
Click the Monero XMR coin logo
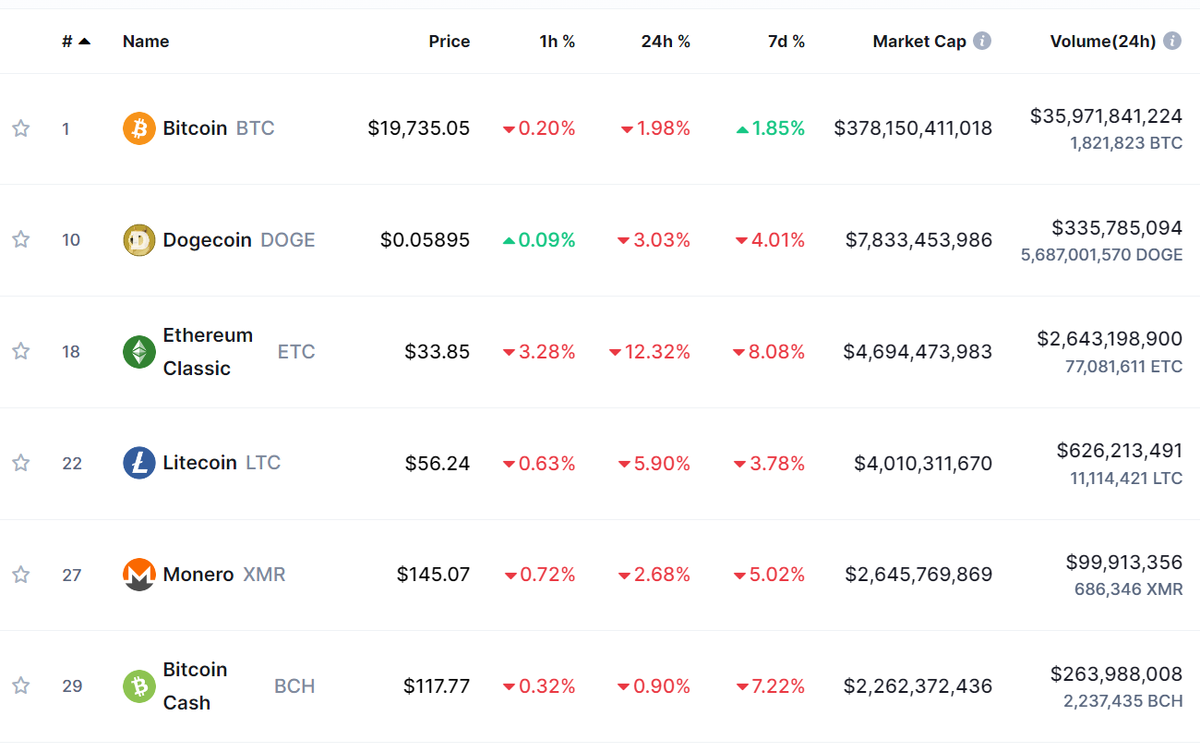[138, 574]
